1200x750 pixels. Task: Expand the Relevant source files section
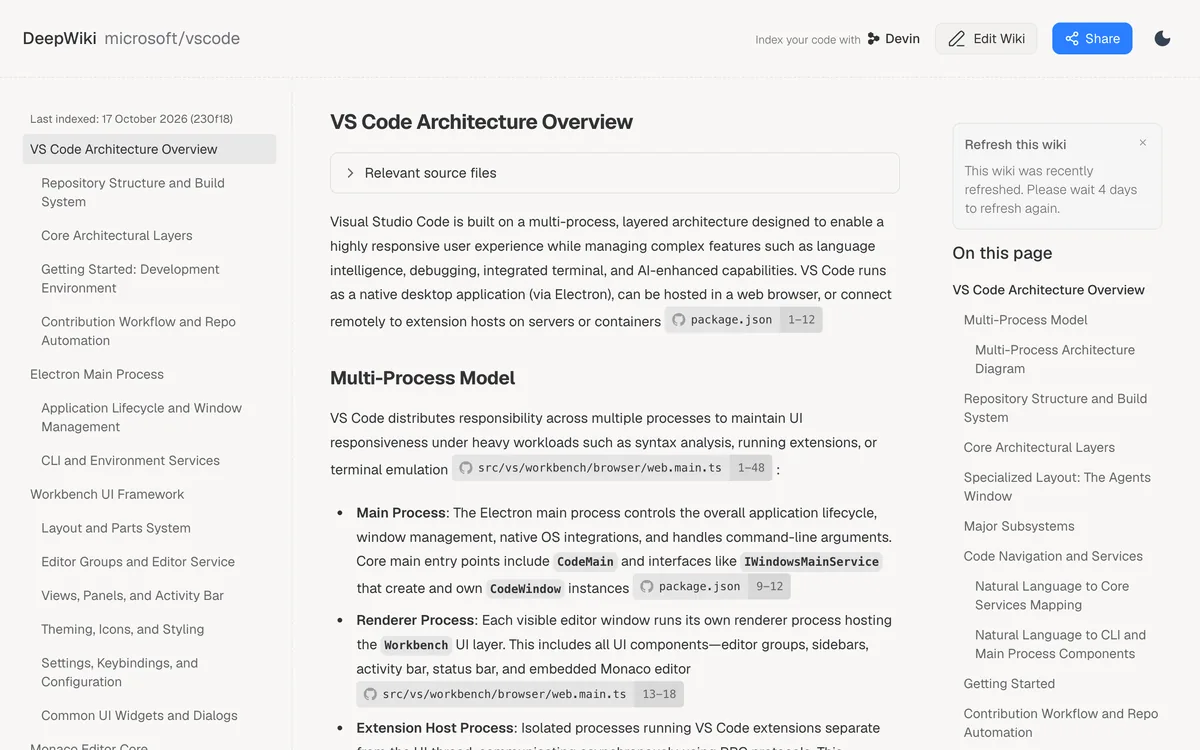pyautogui.click(x=615, y=173)
